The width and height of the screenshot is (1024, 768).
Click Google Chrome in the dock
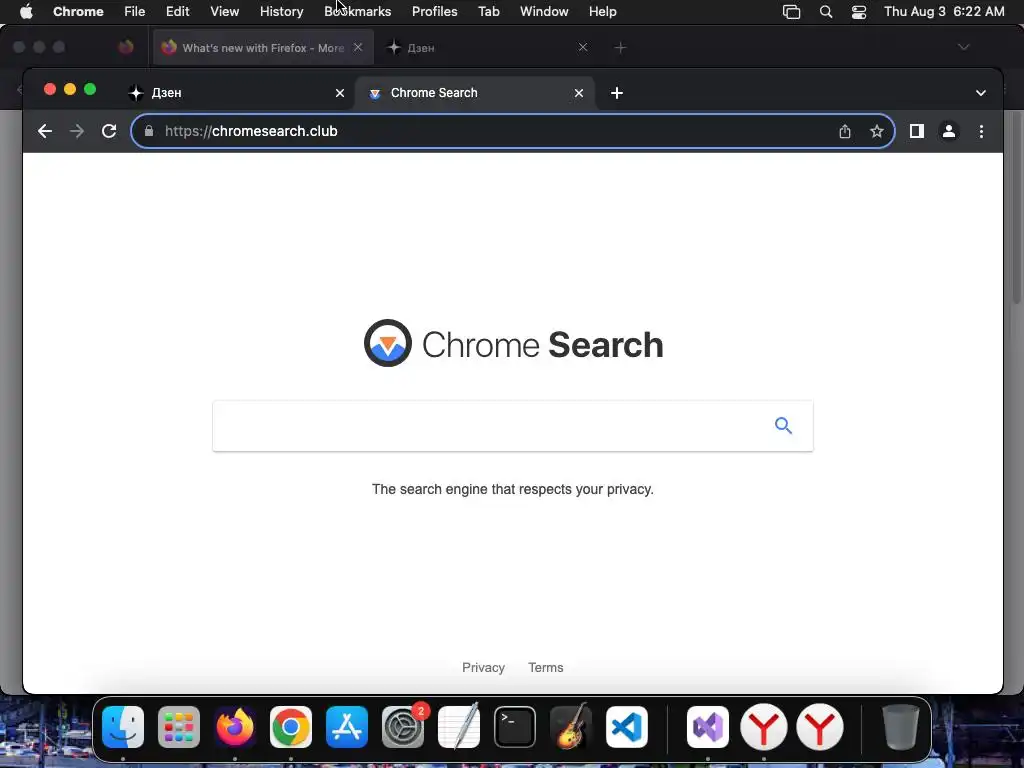click(x=291, y=727)
